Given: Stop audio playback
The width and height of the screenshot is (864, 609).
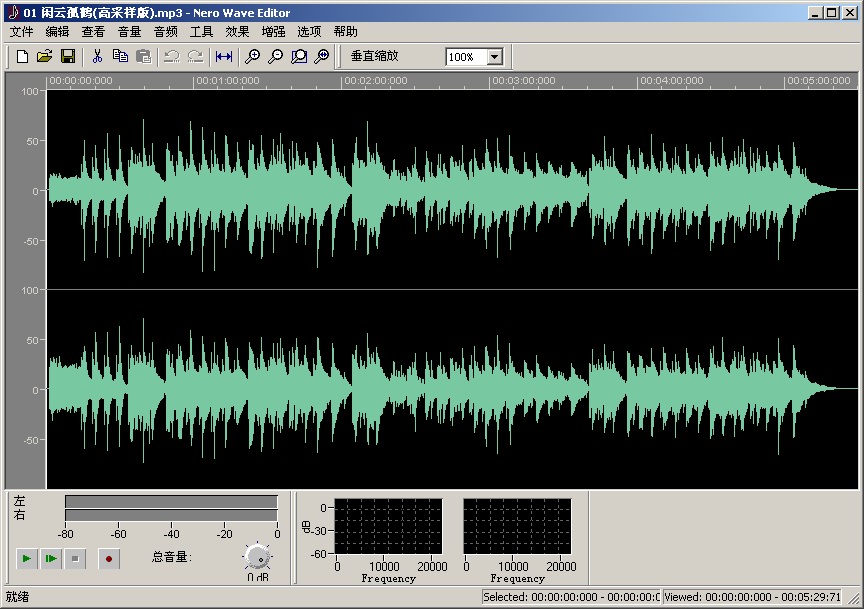Looking at the screenshot, I should 75,558.
